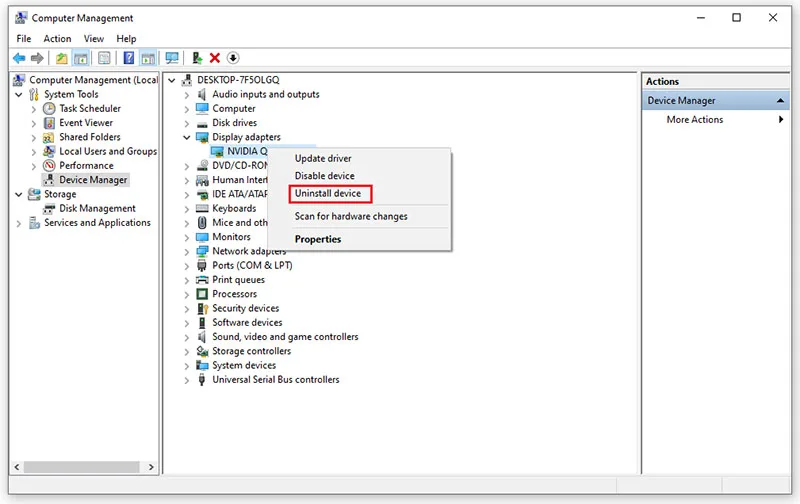Click the Disk Management icon under Storage

pos(49,209)
